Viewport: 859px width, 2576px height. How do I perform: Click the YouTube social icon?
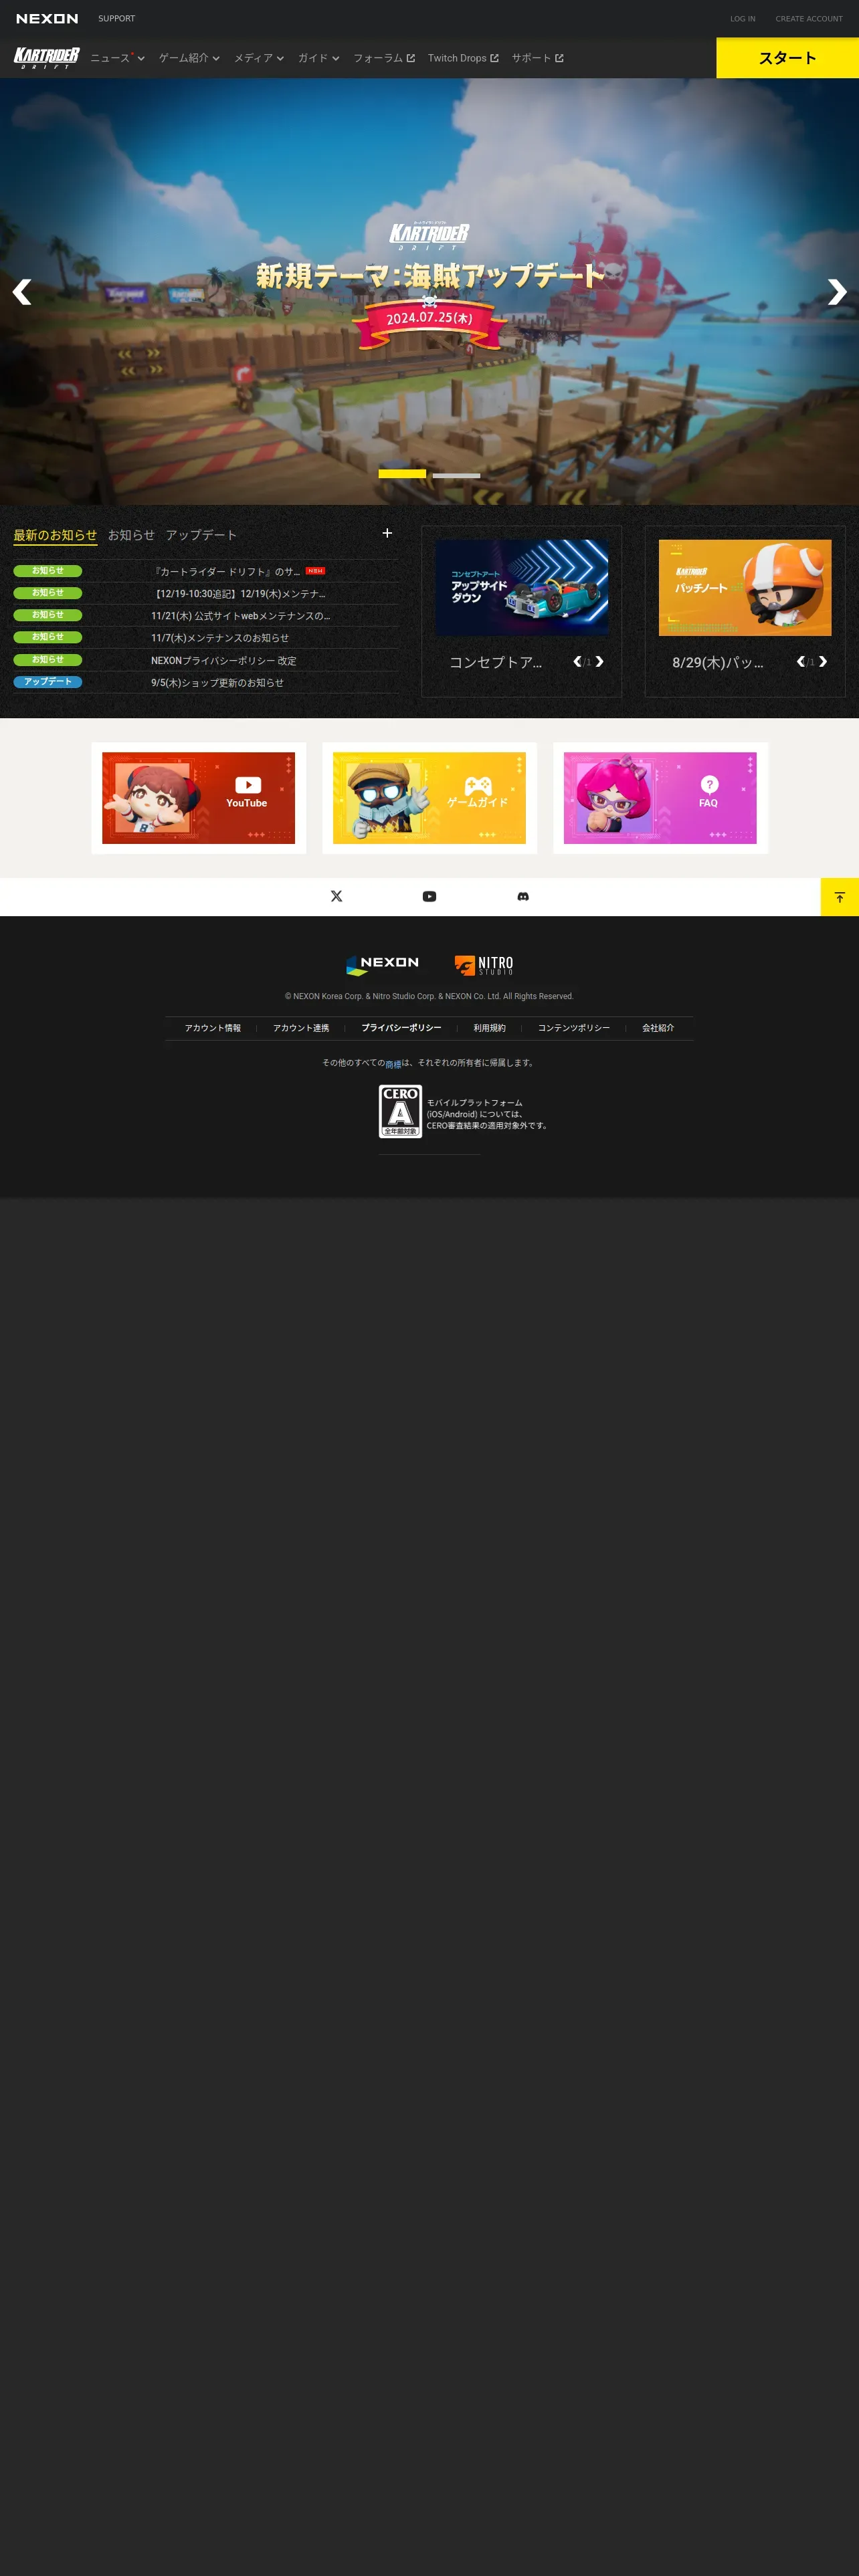pyautogui.click(x=429, y=896)
